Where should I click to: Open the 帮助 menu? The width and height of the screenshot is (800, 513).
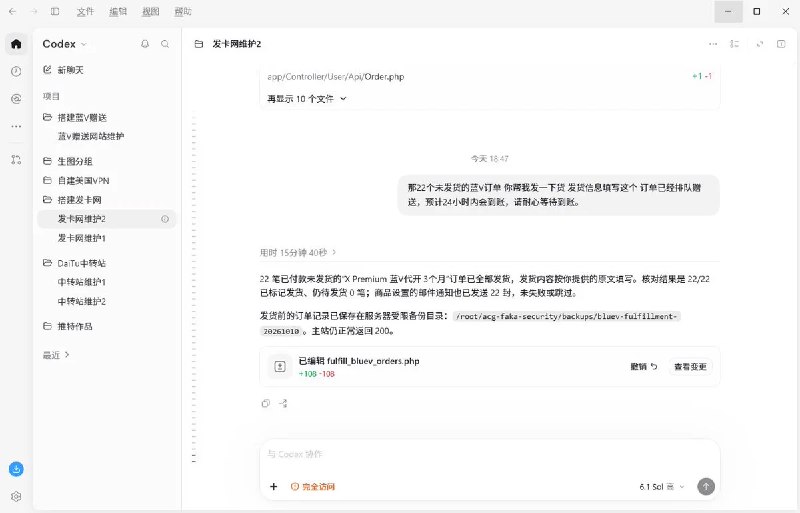[183, 11]
